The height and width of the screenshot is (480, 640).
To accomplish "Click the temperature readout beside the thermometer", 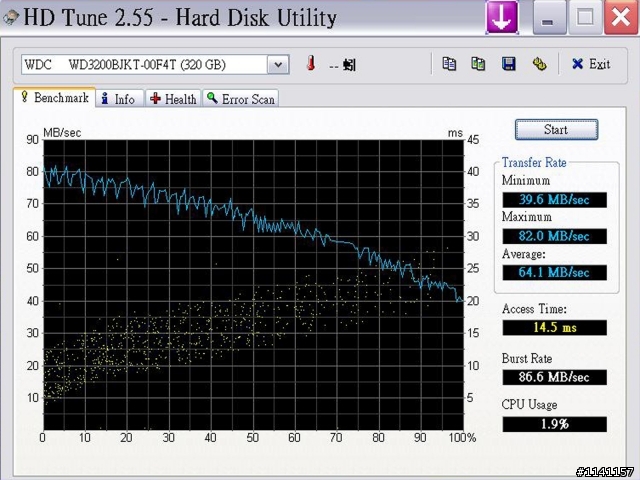I will 342,65.
